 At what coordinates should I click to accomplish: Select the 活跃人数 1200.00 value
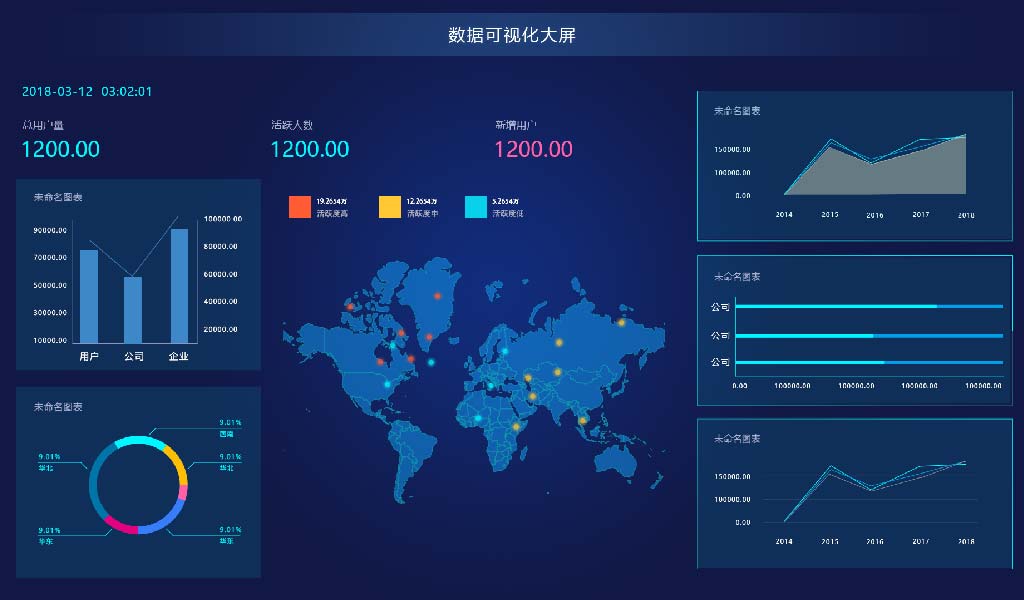(x=310, y=149)
